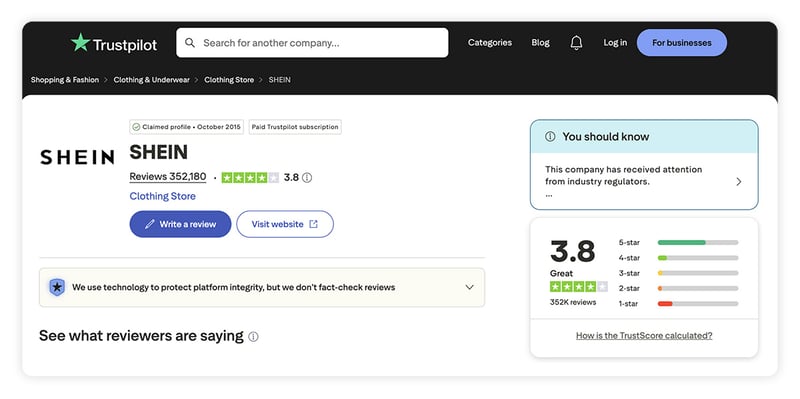Expand the platform integrity notice chevron
The image size is (800, 399).
[469, 287]
